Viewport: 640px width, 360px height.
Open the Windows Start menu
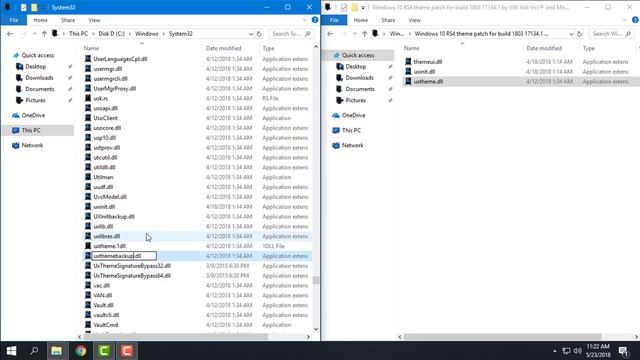11,351
